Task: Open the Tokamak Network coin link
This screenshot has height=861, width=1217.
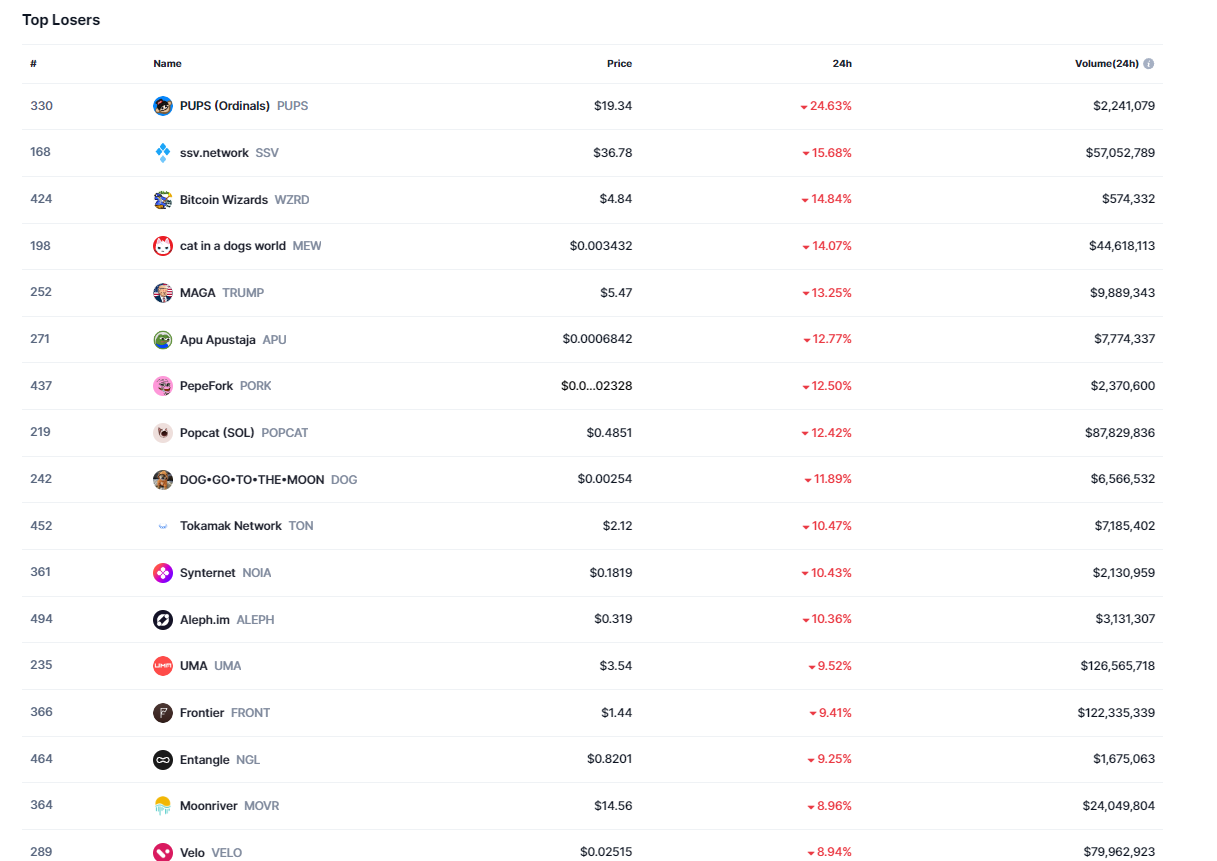Action: pos(231,526)
